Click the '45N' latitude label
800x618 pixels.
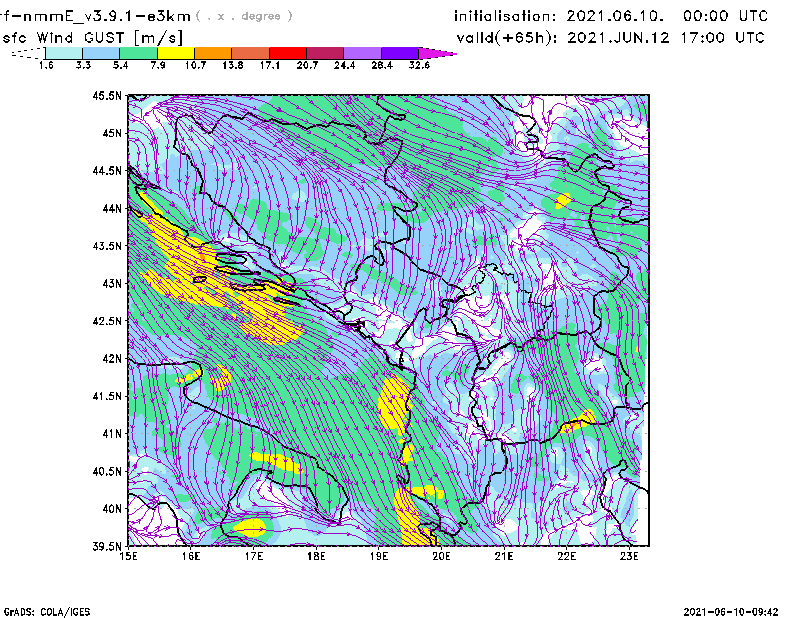coord(112,133)
